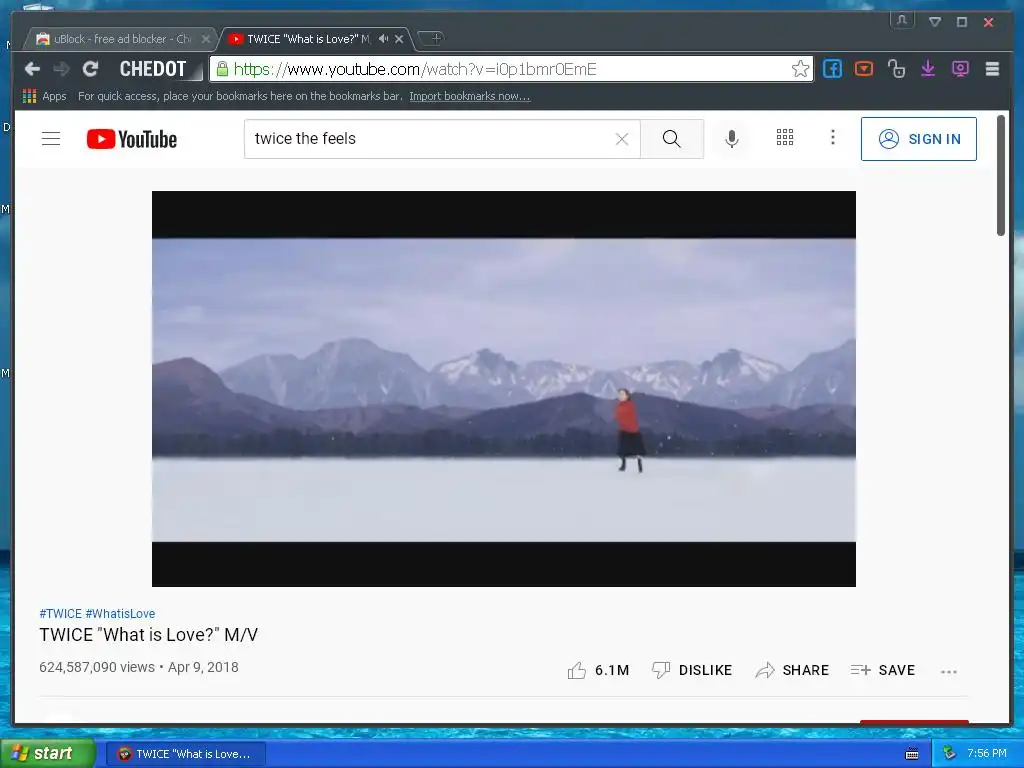Click the SHARE button
Screen dimensions: 1024x768
tap(792, 671)
